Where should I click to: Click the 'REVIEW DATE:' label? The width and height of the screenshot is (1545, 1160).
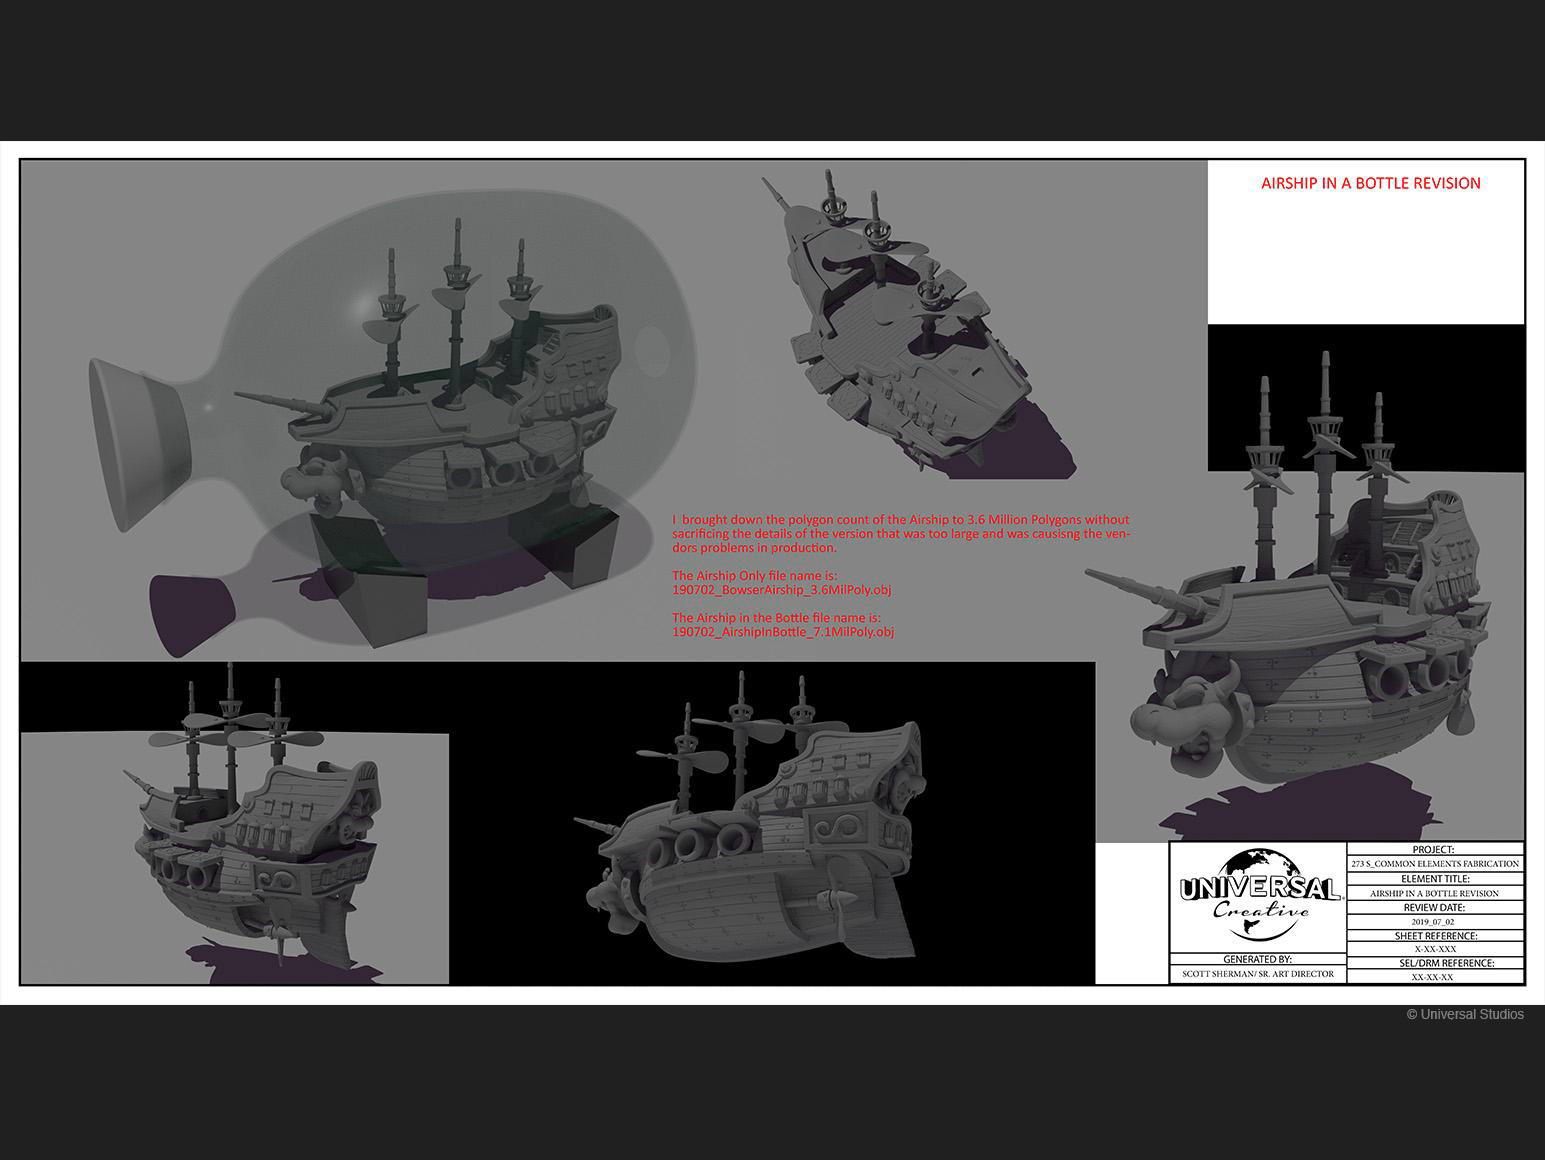[x=1434, y=907]
